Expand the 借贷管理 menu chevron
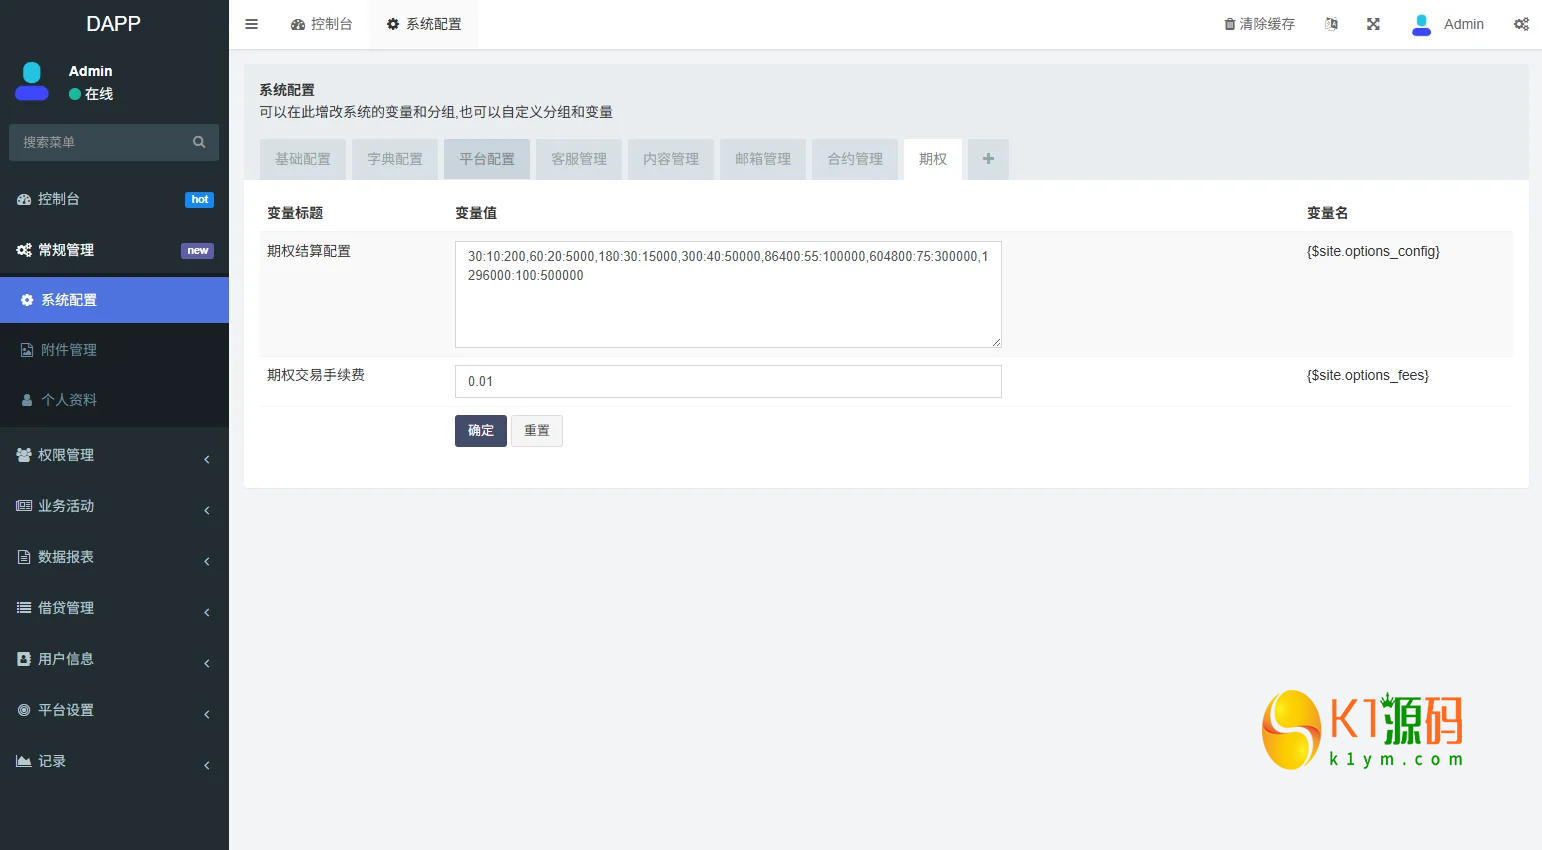This screenshot has width=1542, height=850. 207,613
